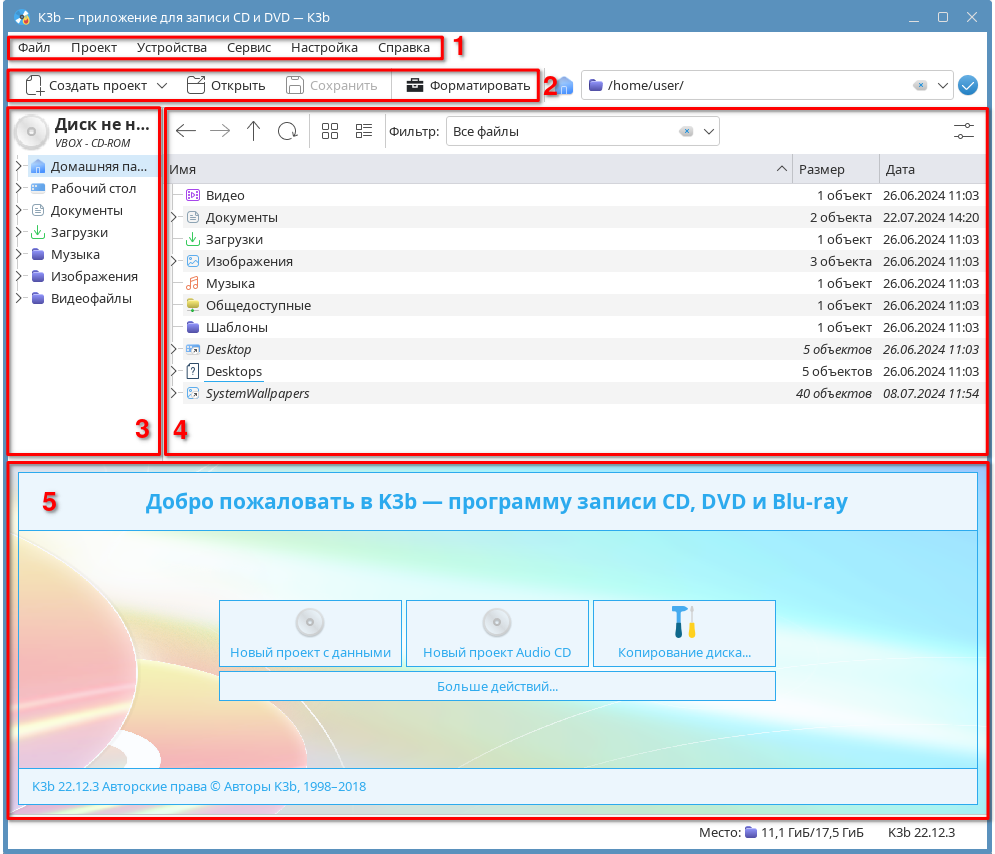Screen dimensions: 995x854
Task: Click the back navigation arrow icon
Action: click(x=186, y=131)
